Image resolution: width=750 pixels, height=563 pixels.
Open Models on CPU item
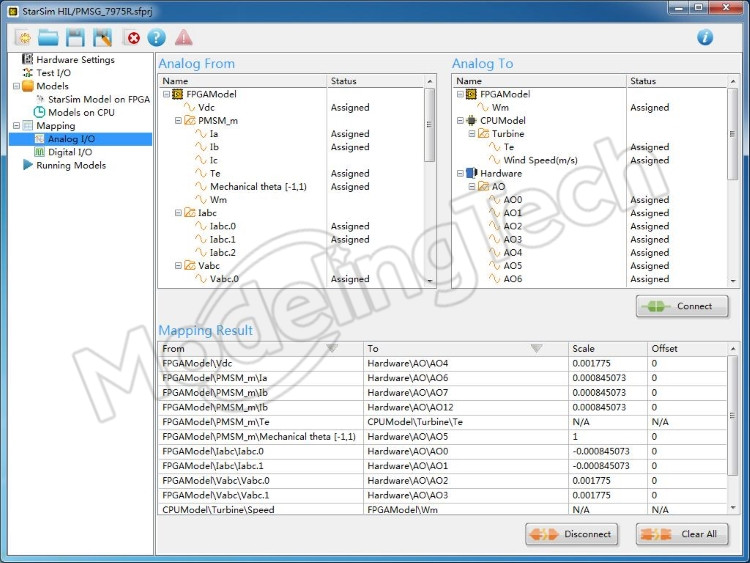tap(81, 112)
